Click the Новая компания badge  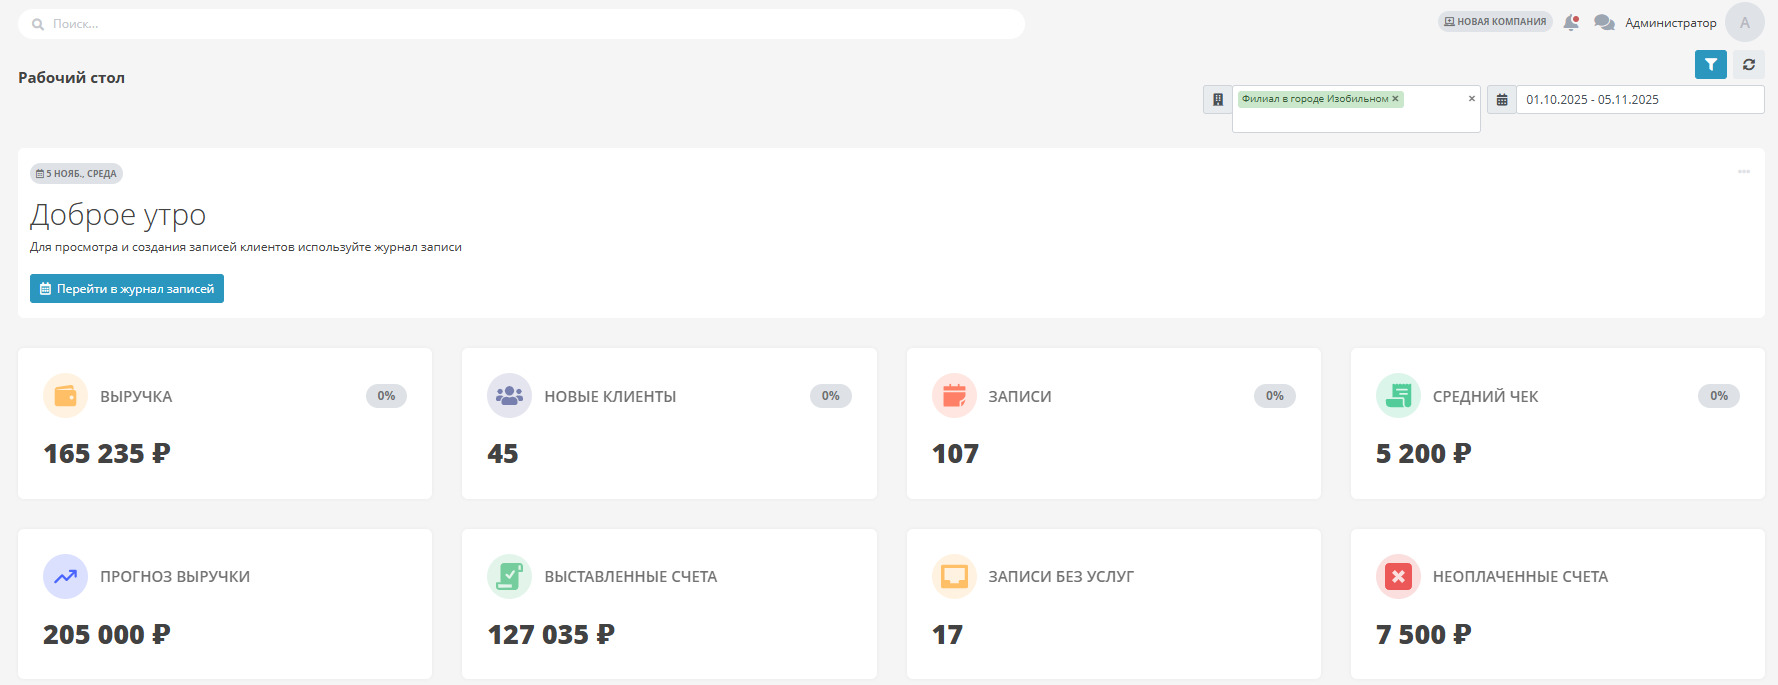(1494, 22)
